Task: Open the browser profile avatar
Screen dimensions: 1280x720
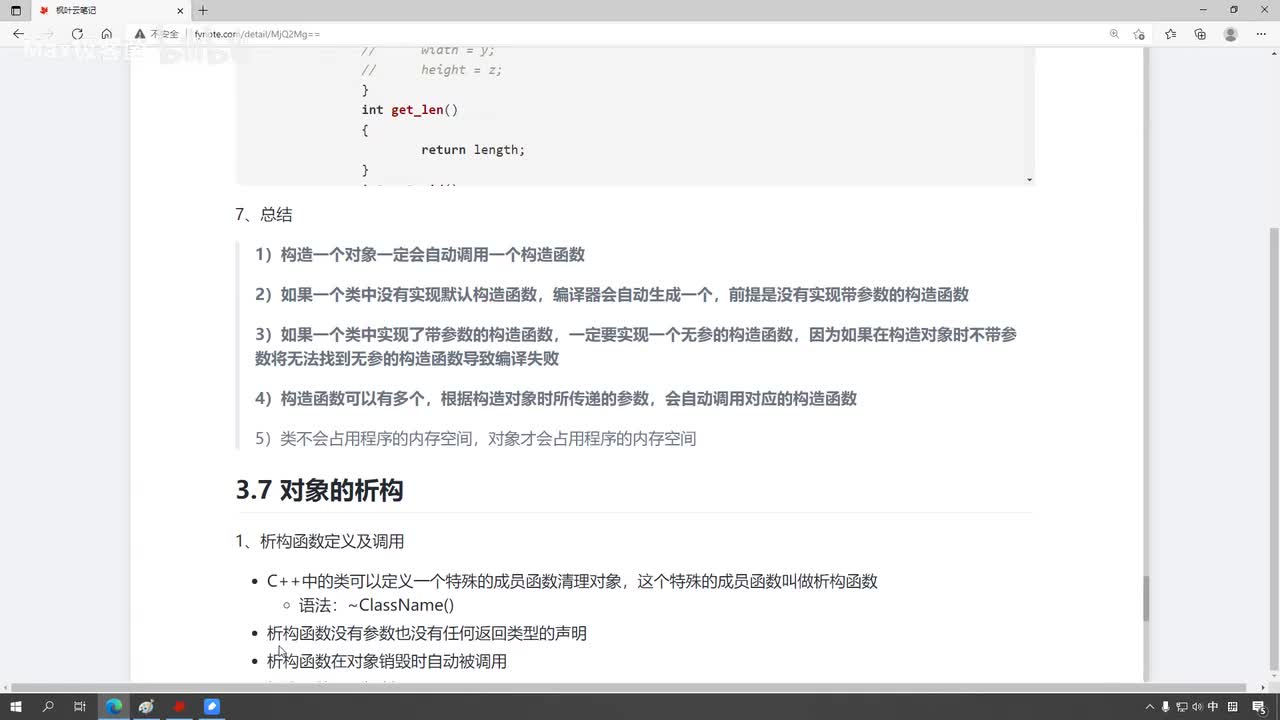Action: tap(1231, 34)
